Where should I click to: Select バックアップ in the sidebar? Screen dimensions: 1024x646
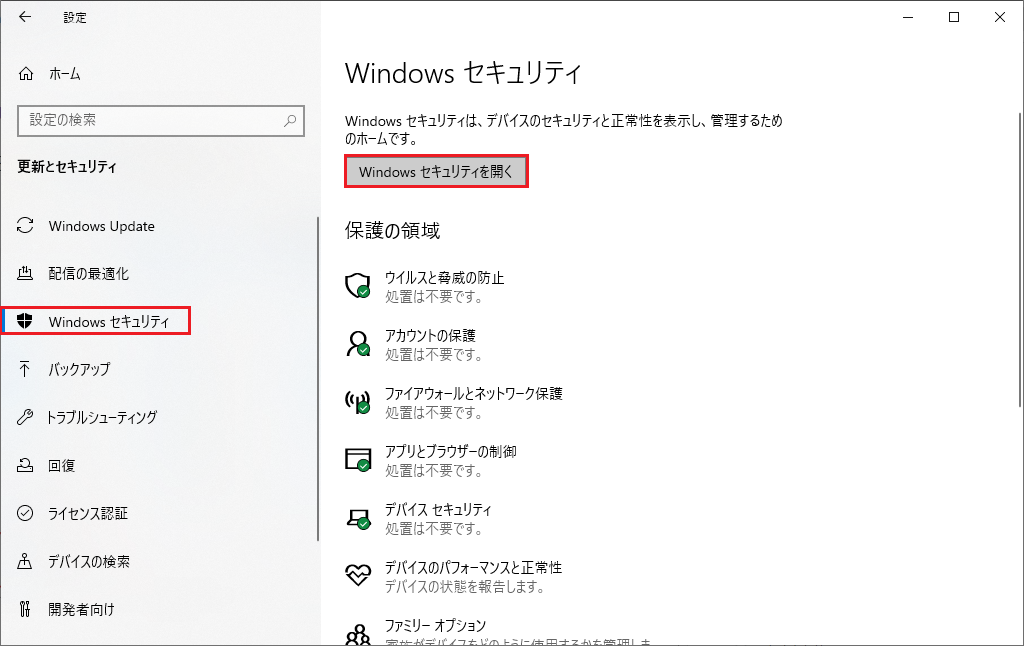[79, 370]
